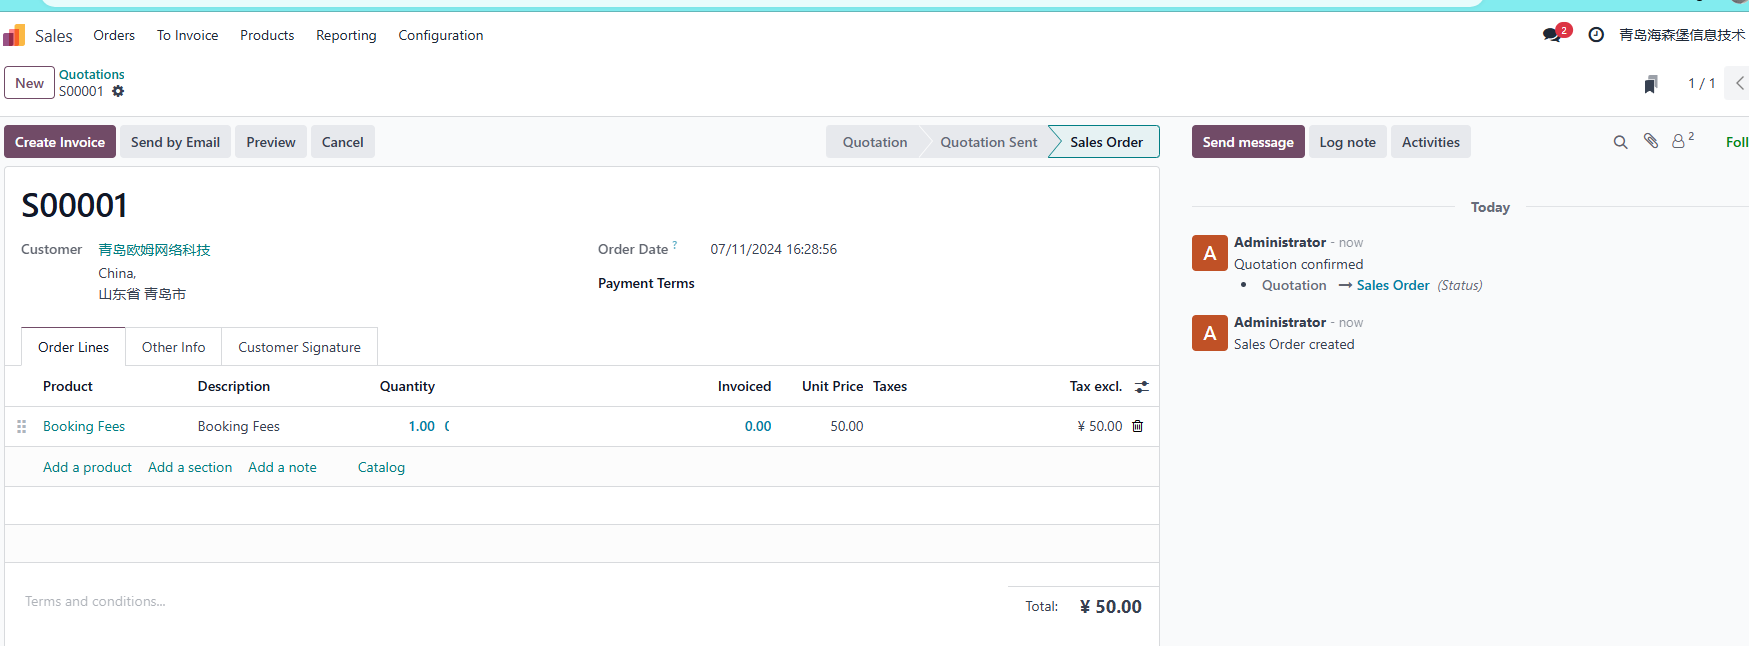Click the Follow button at right edge
Viewport: 1749px width, 646px height.
(x=1737, y=142)
